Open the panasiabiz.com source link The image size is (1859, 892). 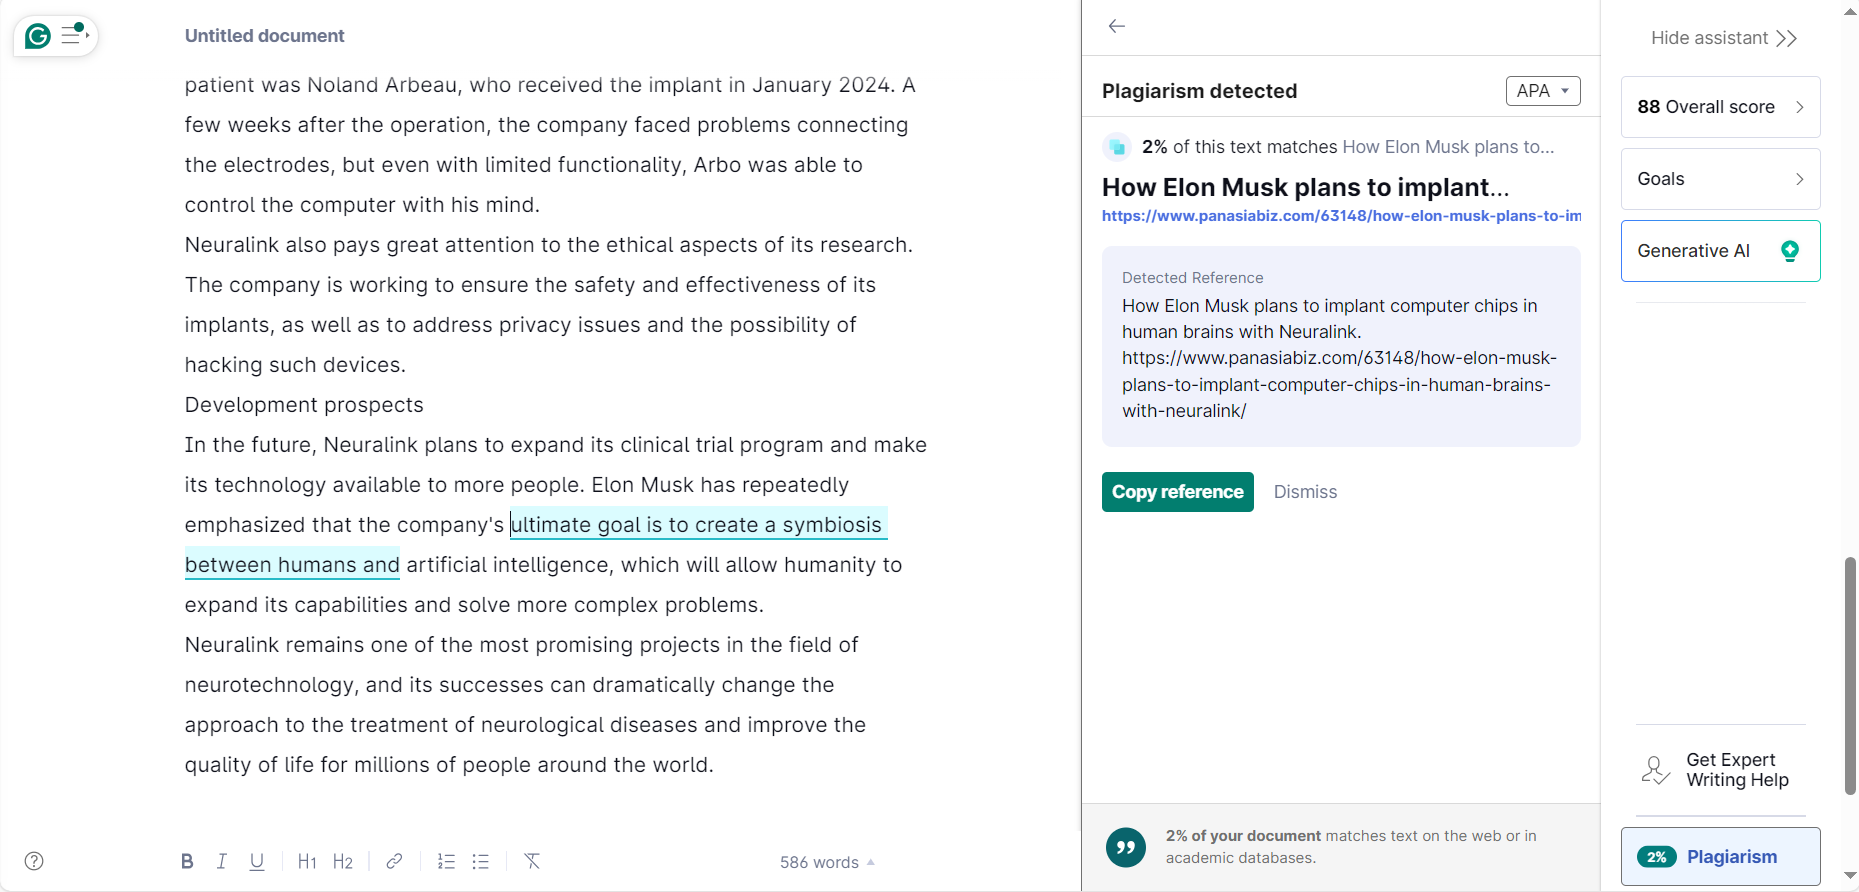coord(1341,216)
